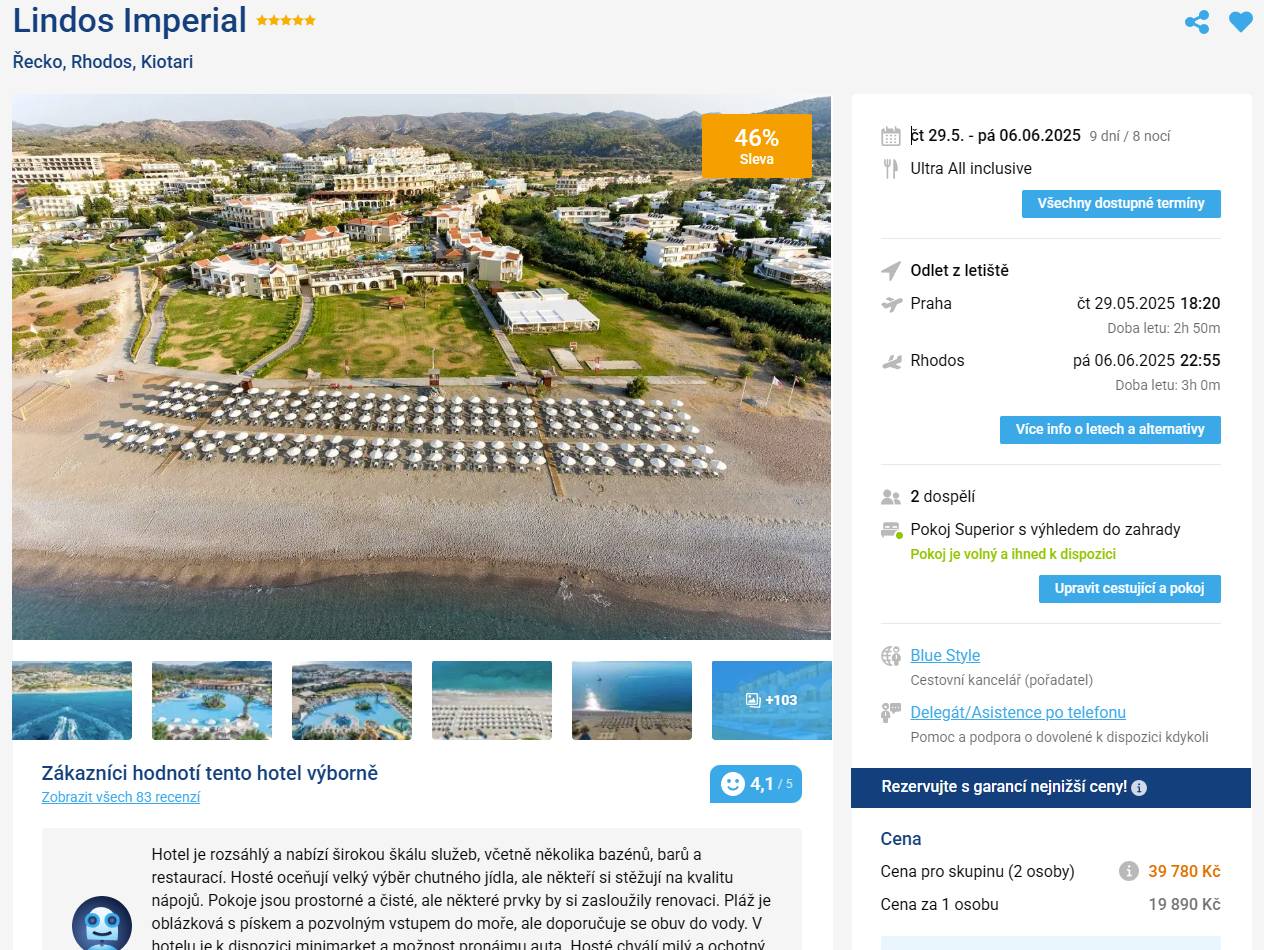Open the +103 more photos thumbnail
The image size is (1264, 950).
(x=772, y=700)
